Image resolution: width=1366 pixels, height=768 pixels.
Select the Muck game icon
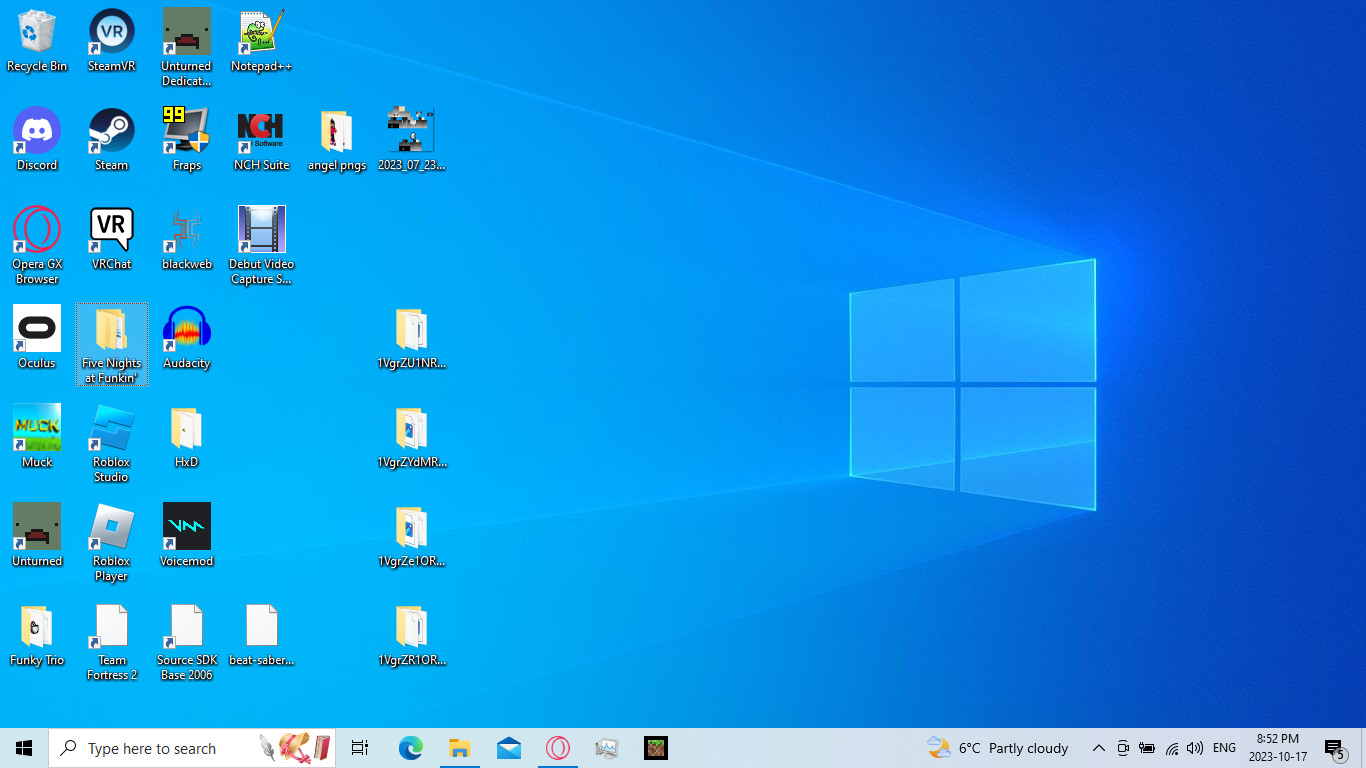coord(37,437)
